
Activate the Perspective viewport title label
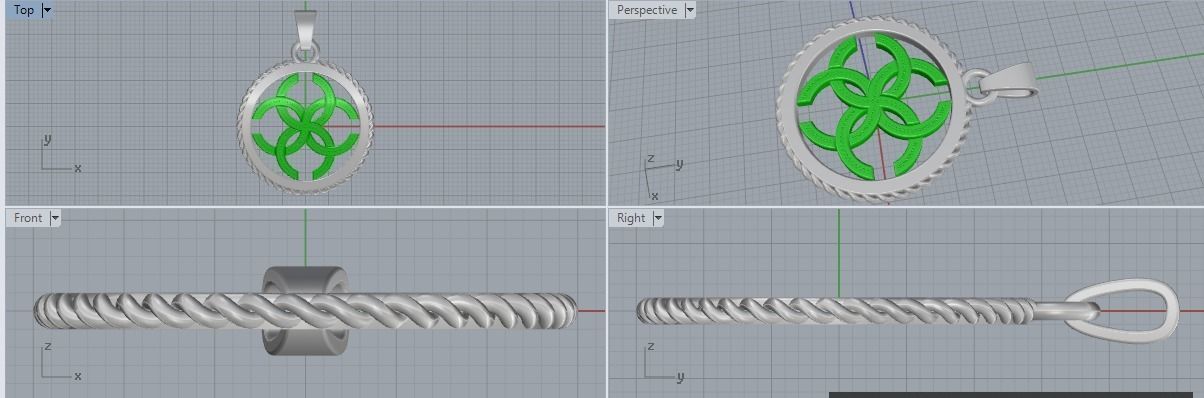pos(646,10)
